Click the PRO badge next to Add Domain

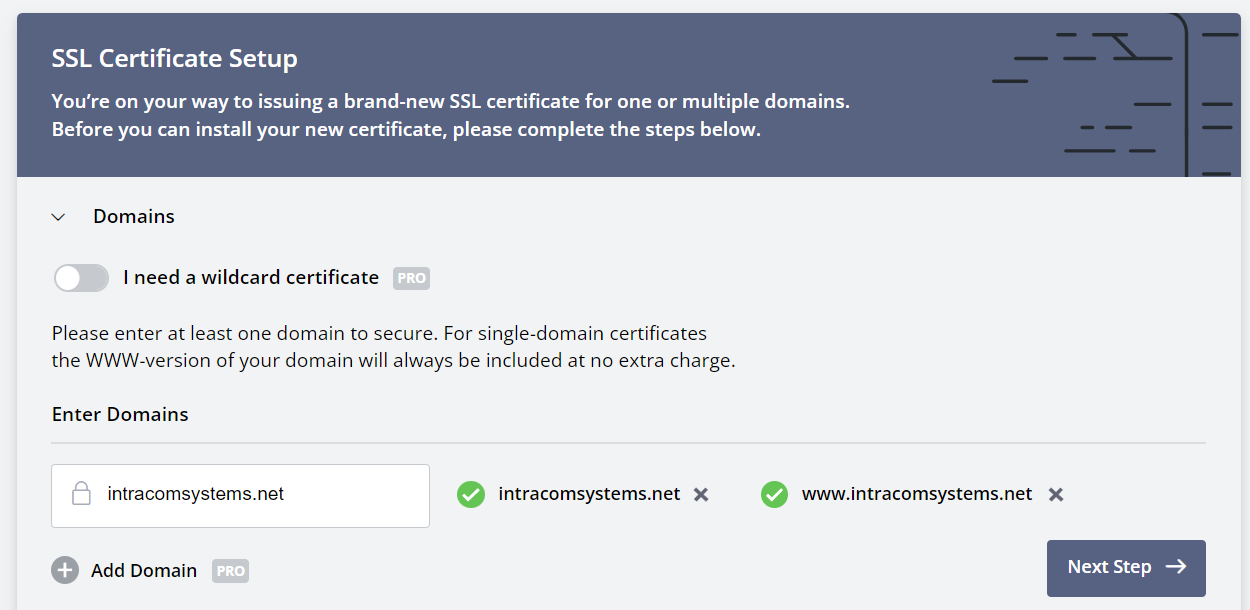tap(230, 570)
